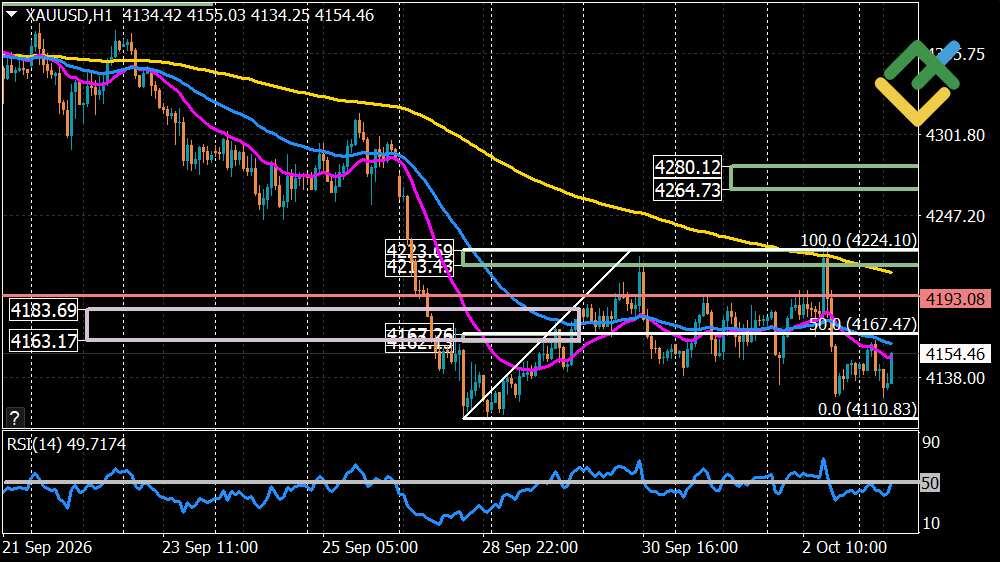Viewport: 1000px width, 562px height.
Task: Click the 2 Oct 10:00 time label
Action: coord(845,547)
